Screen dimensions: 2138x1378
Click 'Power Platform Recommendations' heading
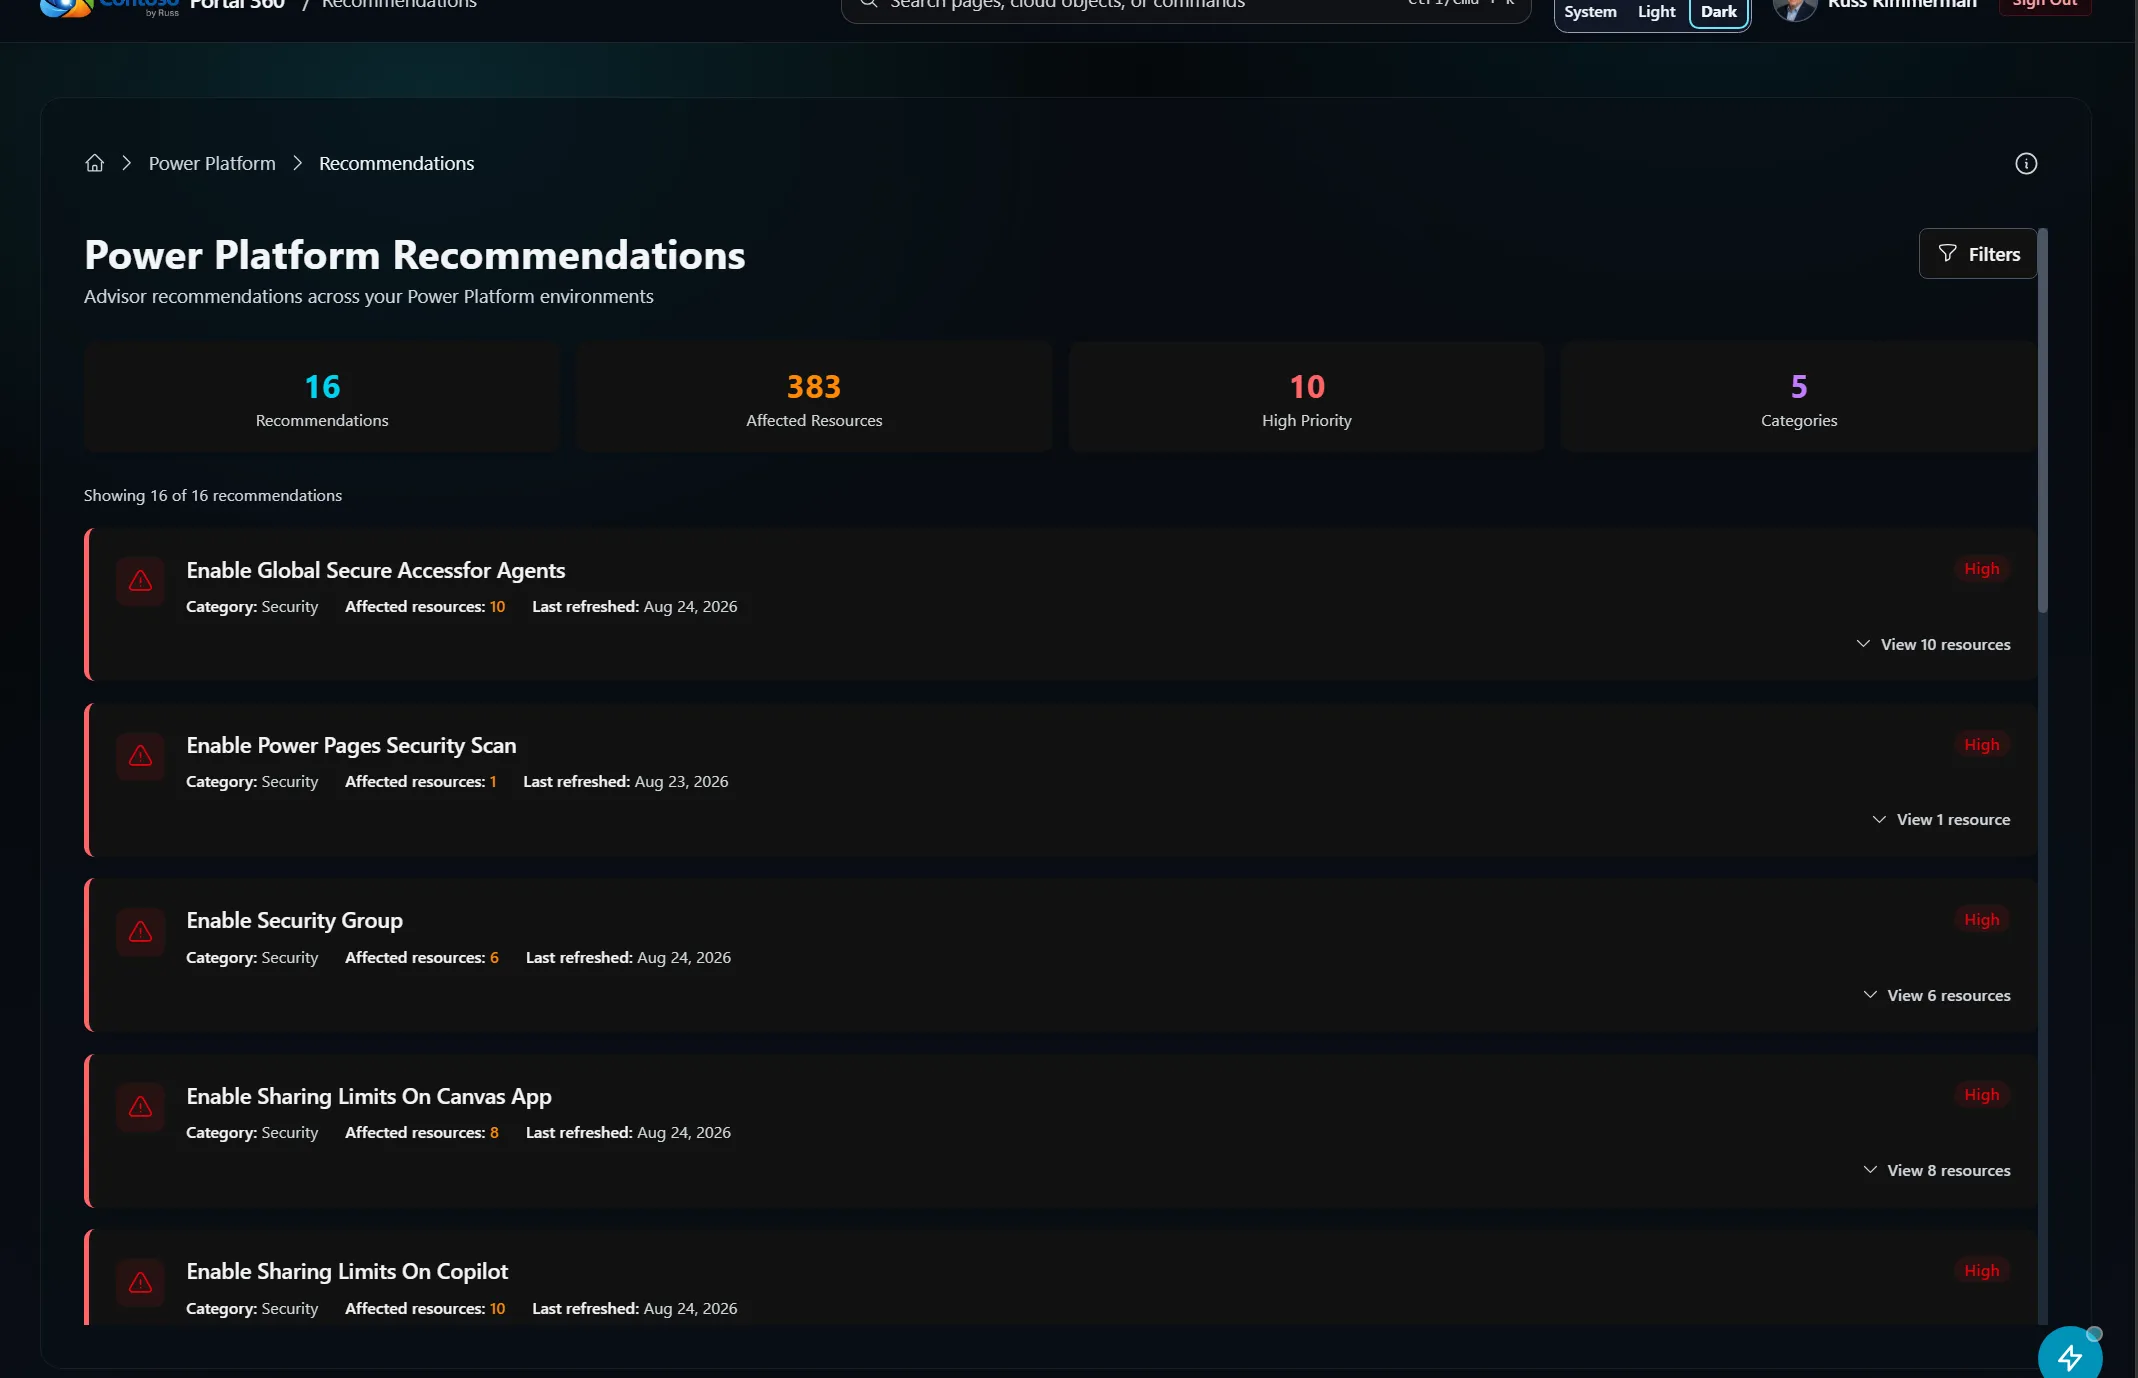click(415, 255)
